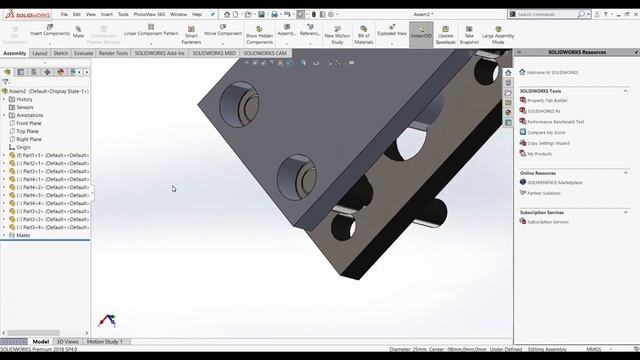Image resolution: width=640 pixels, height=360 pixels.
Task: Pin the menu bar with the pushpin
Action: point(213,14)
